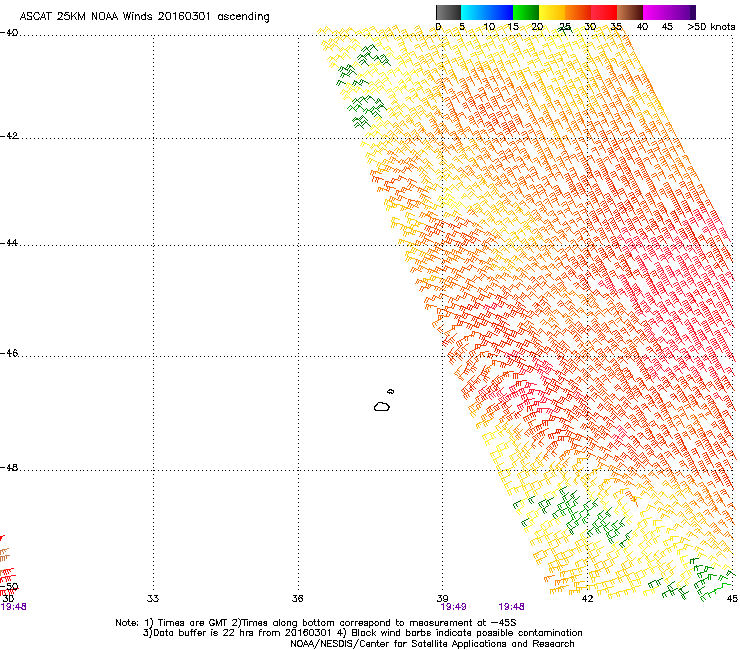Click the orange 25–30 knots legend segment
This screenshot has width=740, height=650.
pos(578,12)
